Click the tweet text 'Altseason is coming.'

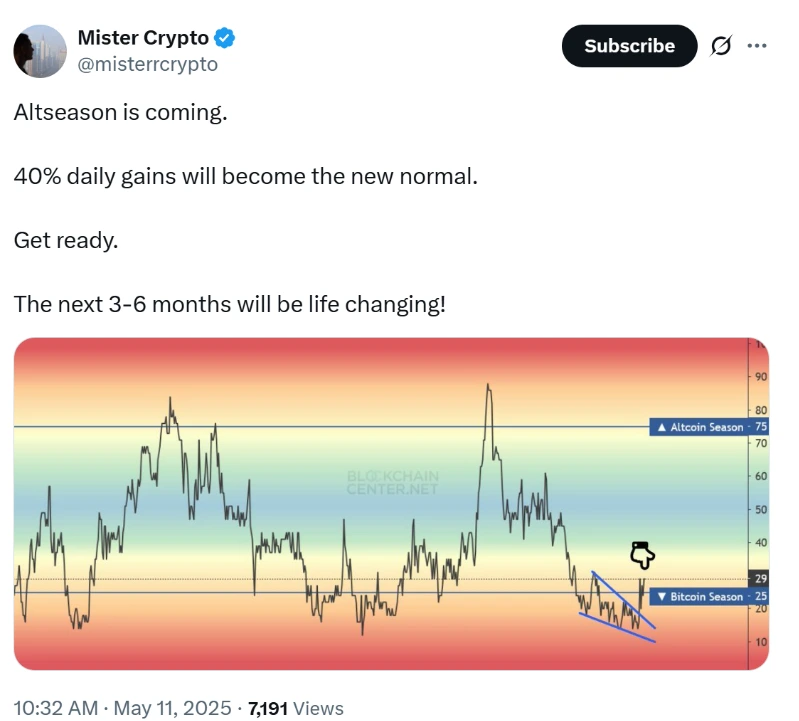click(120, 112)
